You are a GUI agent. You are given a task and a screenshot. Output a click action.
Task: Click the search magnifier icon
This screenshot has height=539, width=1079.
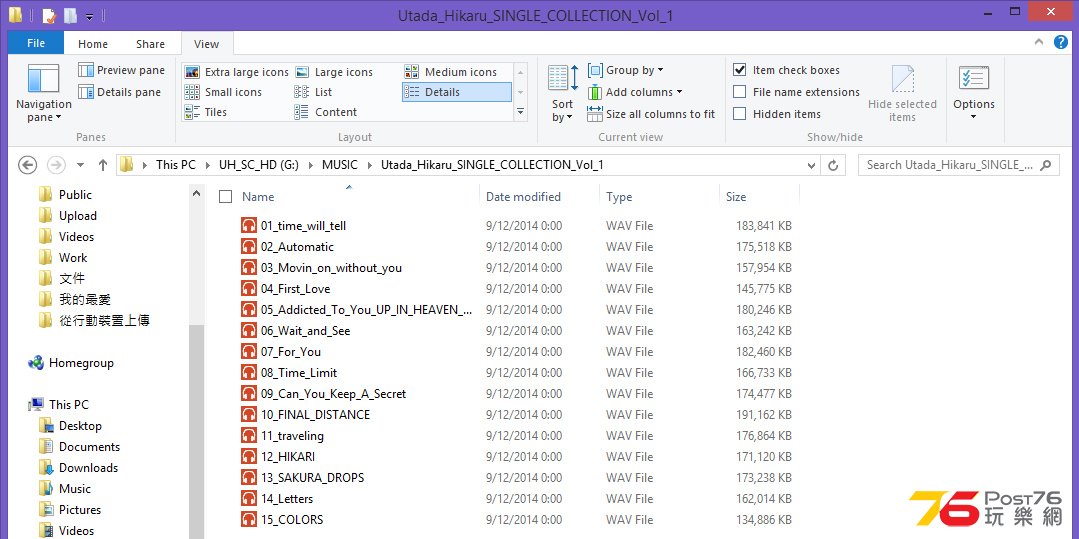pos(1046,165)
